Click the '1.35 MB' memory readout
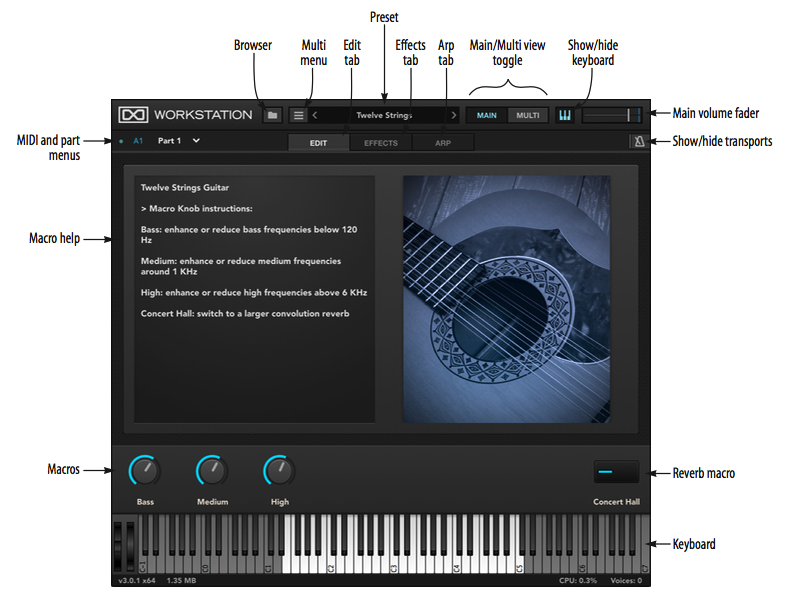Image resolution: width=794 pixels, height=601 pixels. point(181,580)
